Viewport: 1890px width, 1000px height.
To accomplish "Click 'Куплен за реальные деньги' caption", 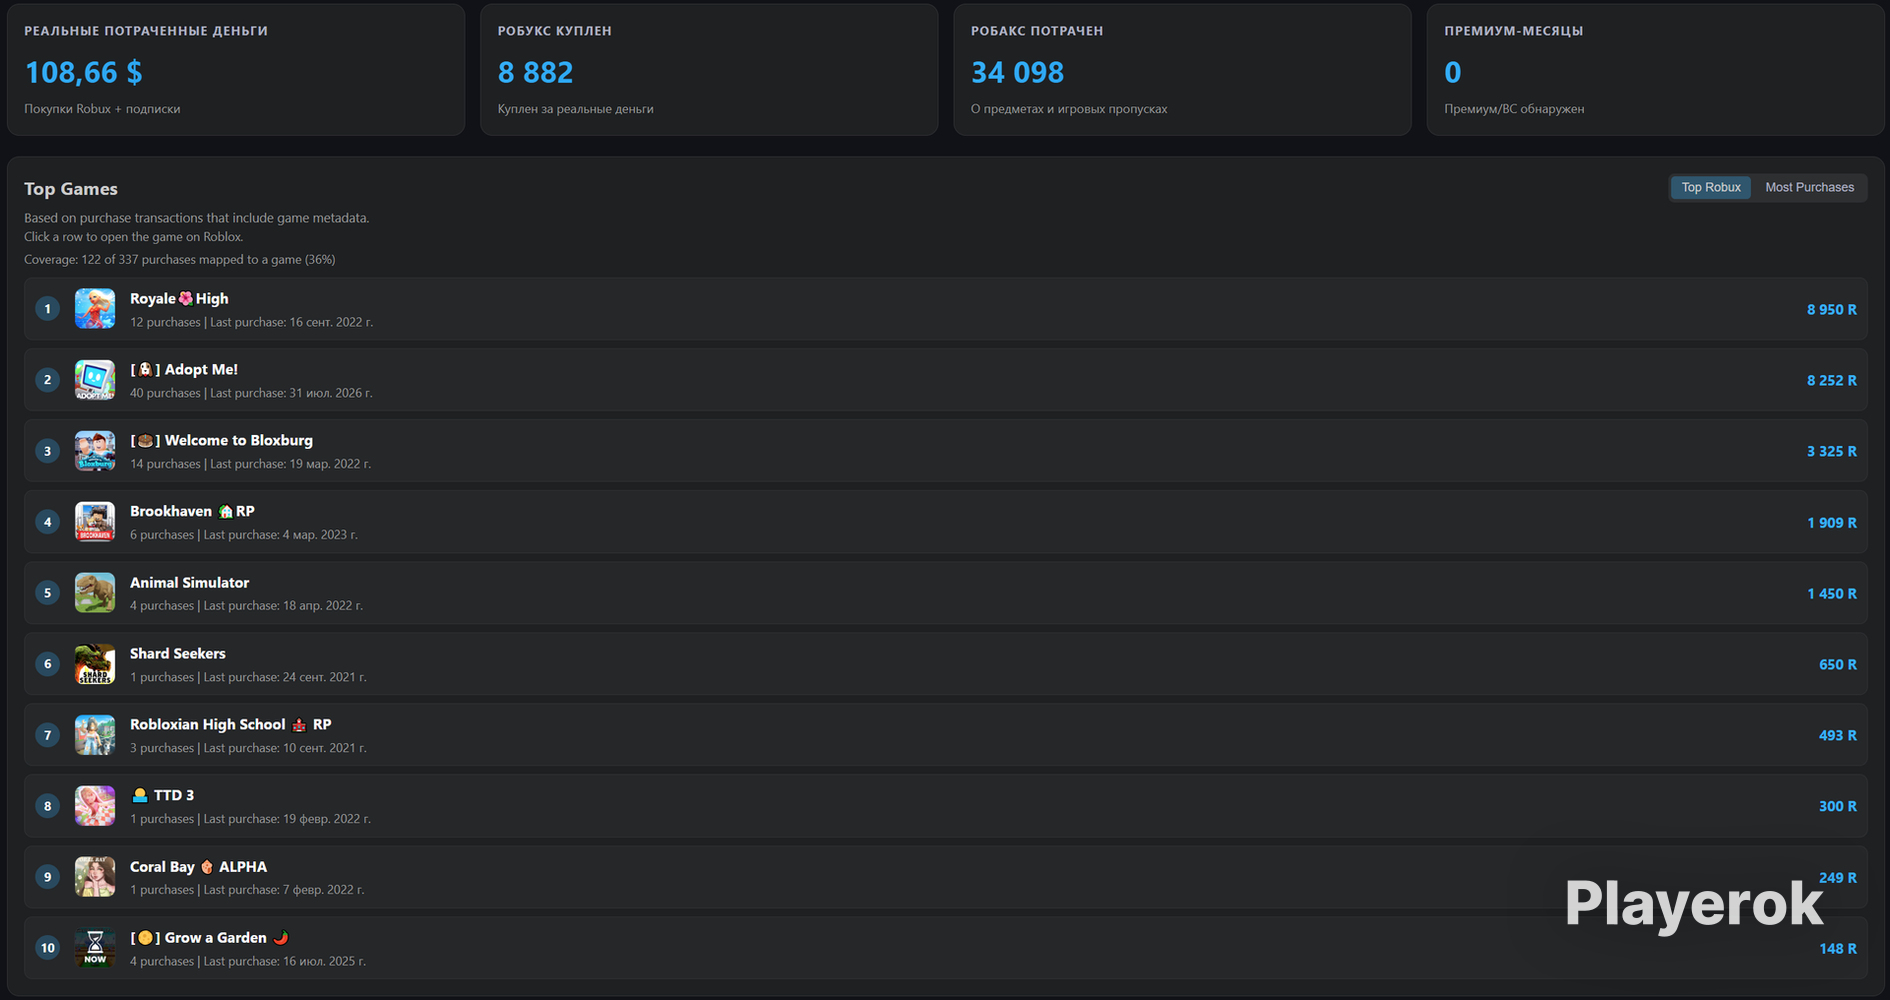I will [x=576, y=109].
